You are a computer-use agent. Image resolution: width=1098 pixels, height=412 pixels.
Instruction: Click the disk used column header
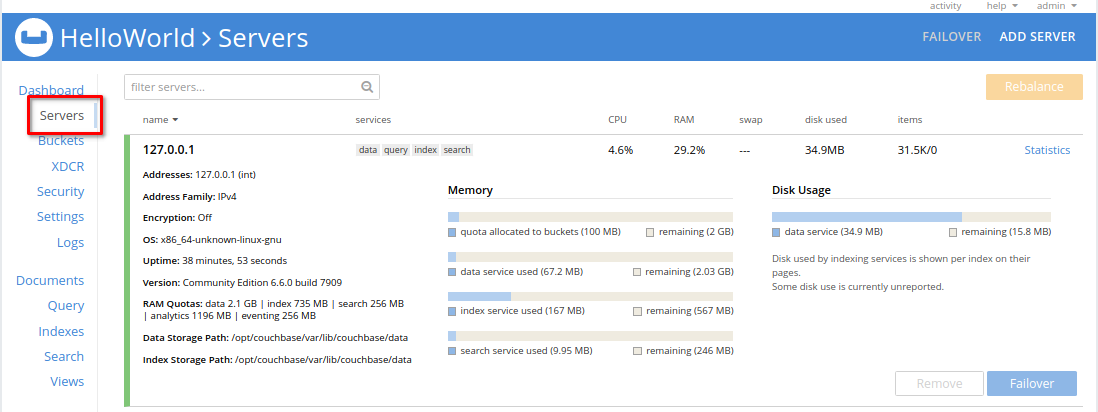coord(826,120)
